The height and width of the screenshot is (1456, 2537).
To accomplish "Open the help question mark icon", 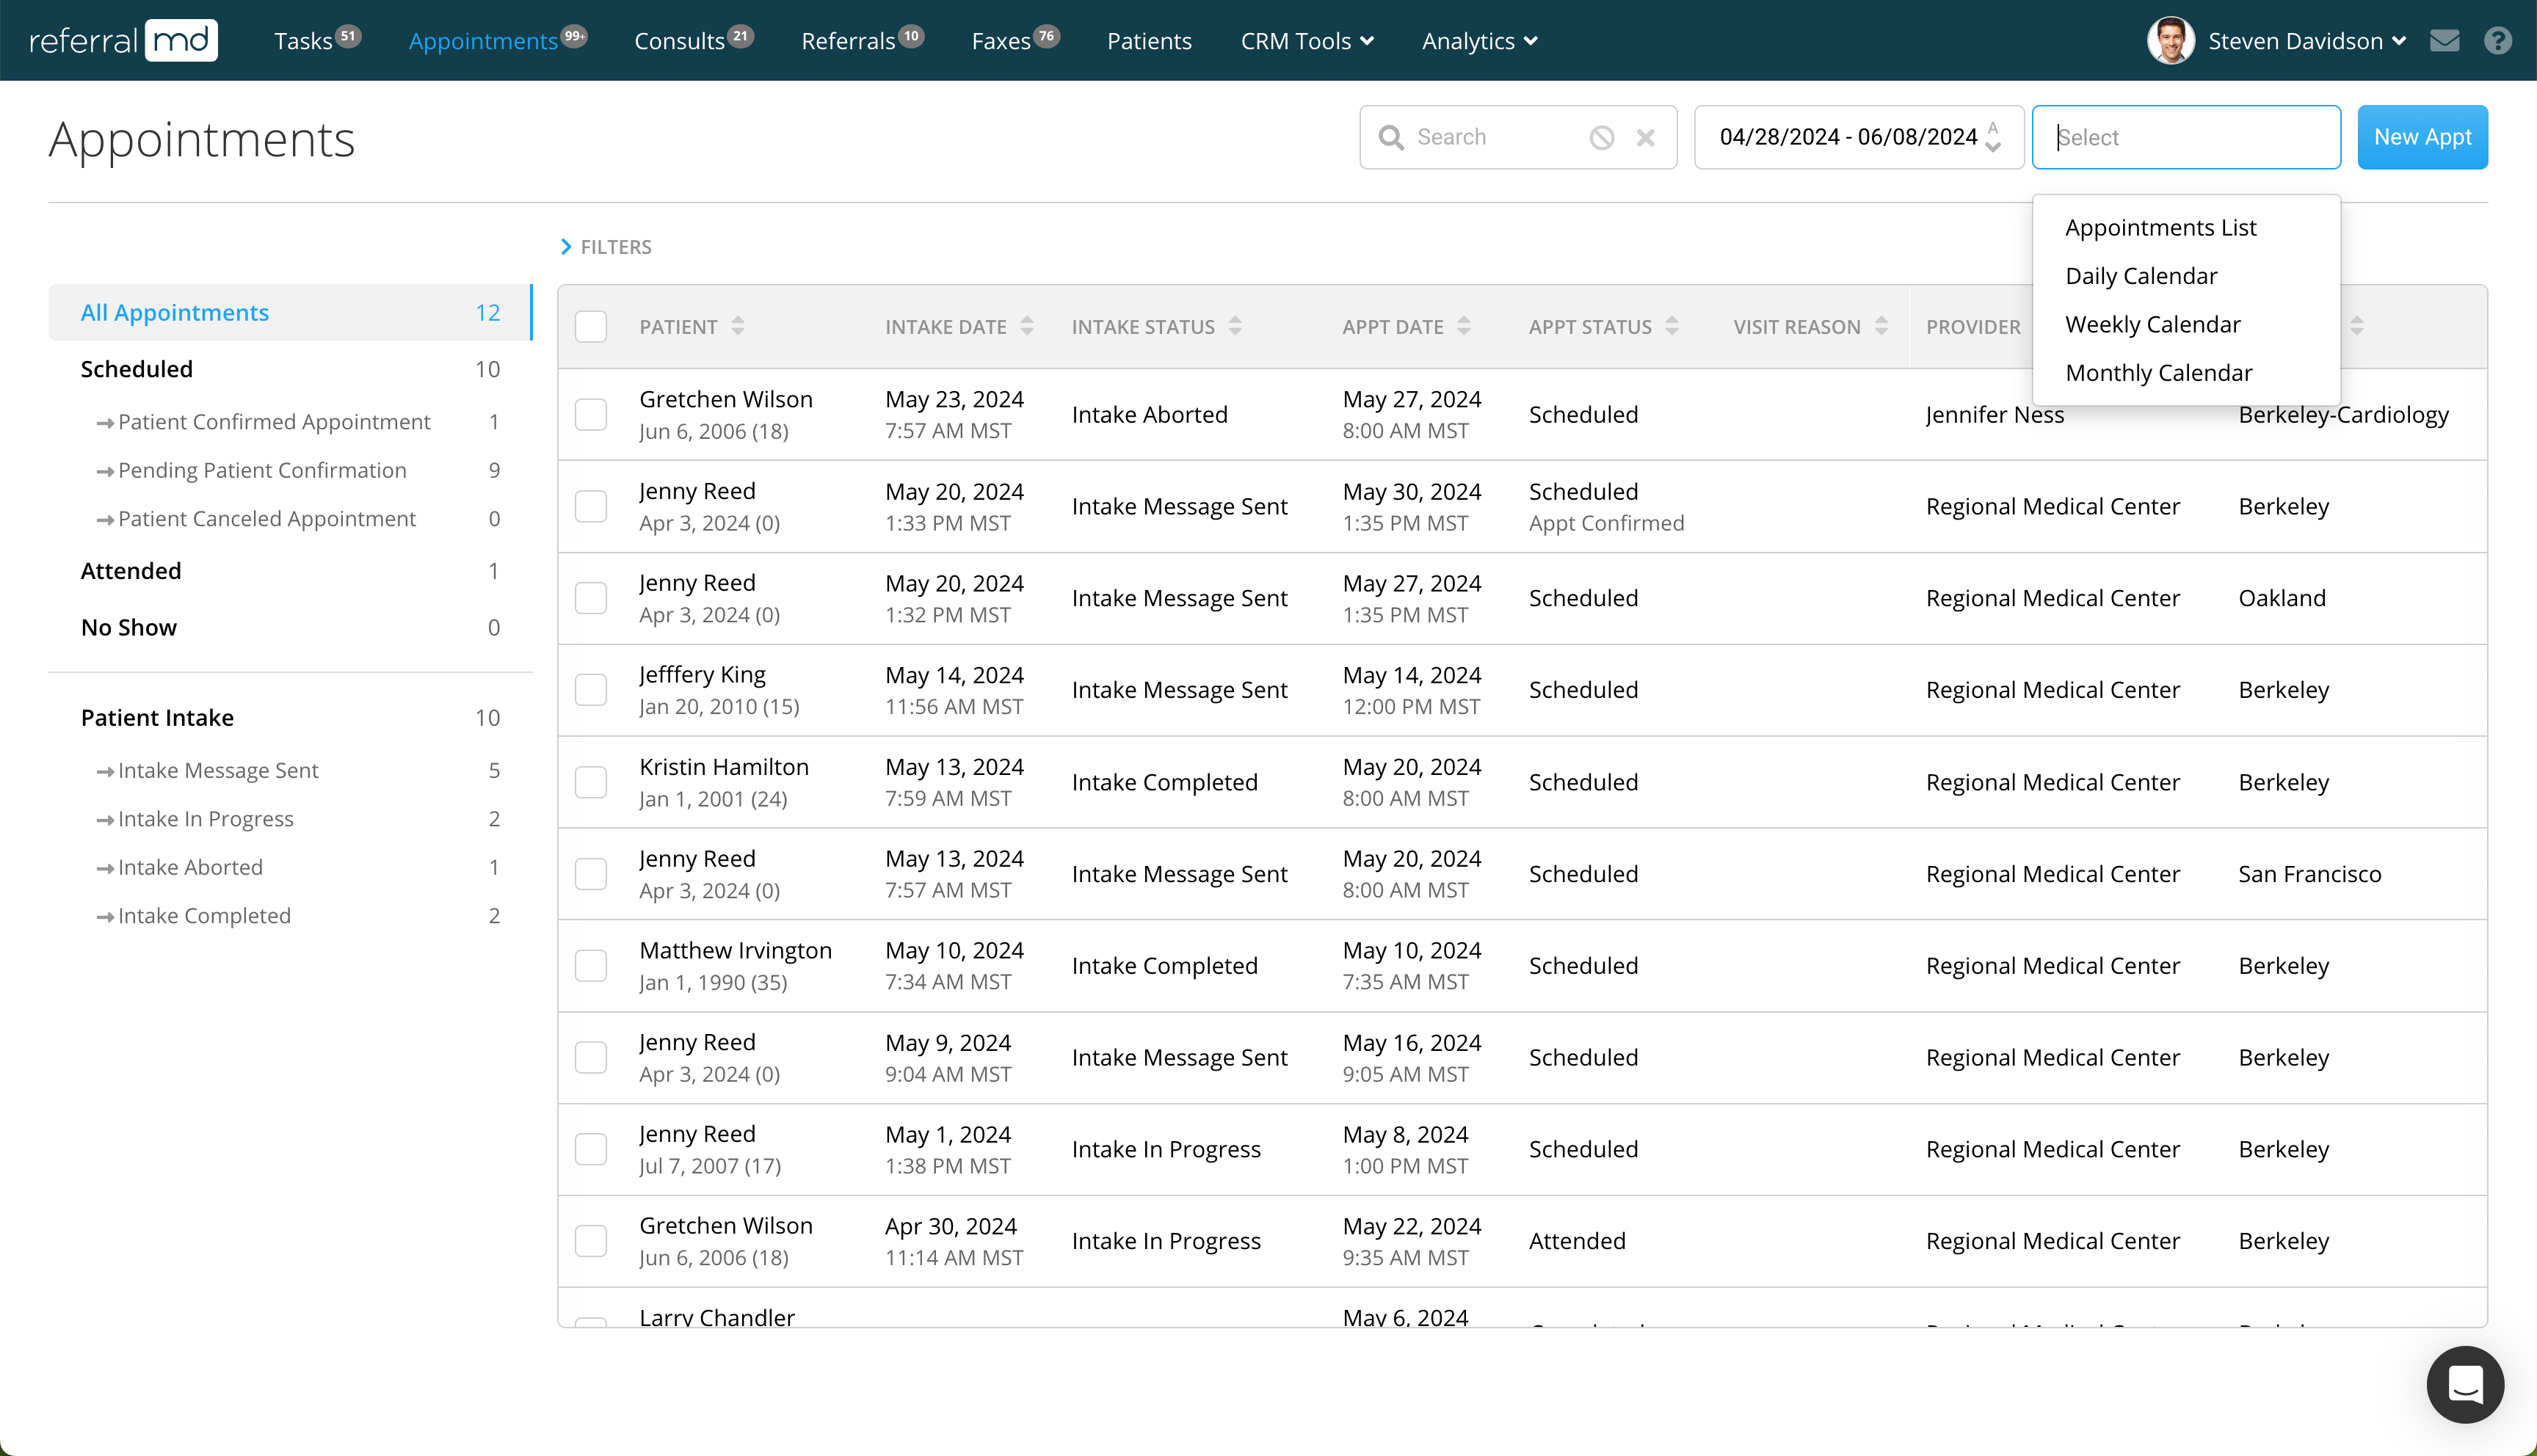I will (x=2497, y=41).
